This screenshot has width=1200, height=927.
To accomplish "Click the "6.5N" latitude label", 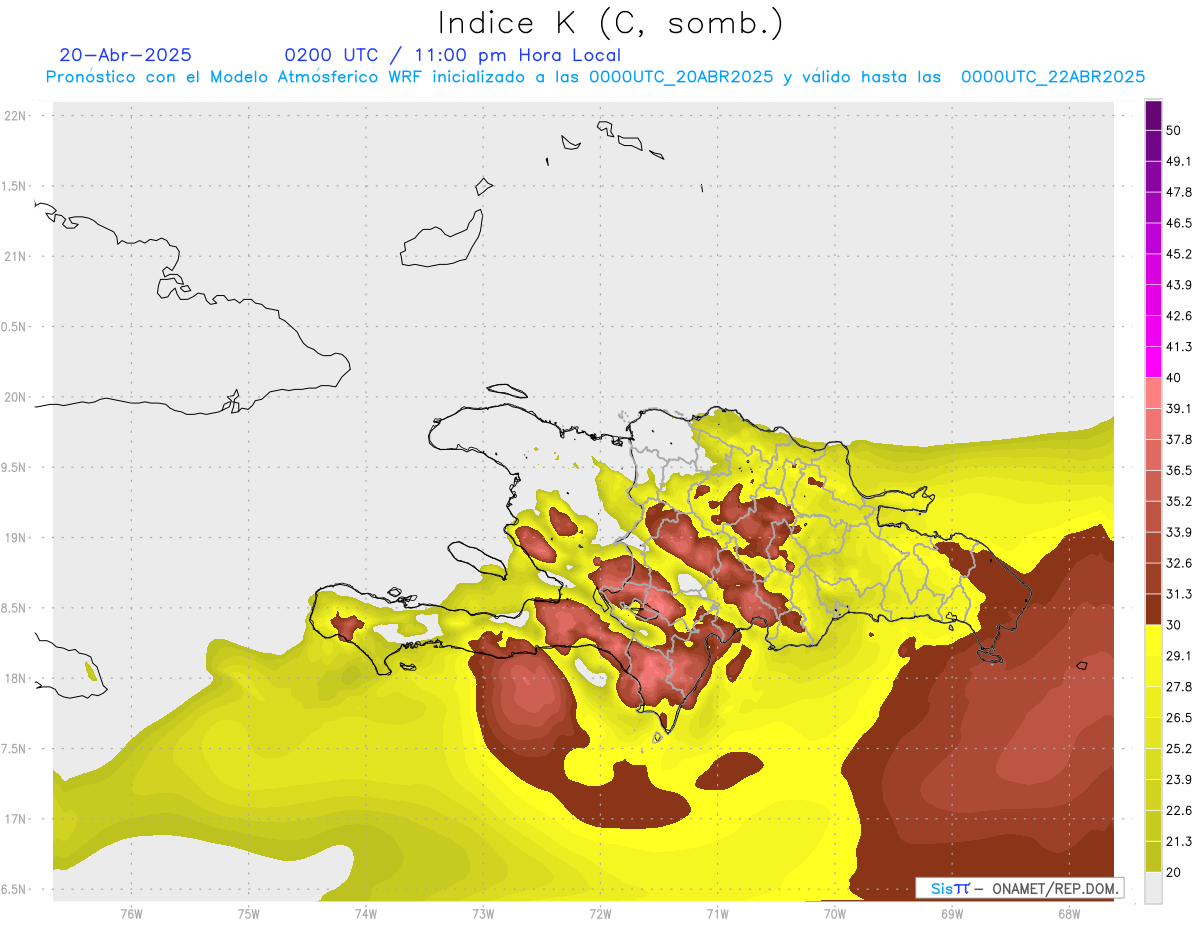I will click(14, 890).
